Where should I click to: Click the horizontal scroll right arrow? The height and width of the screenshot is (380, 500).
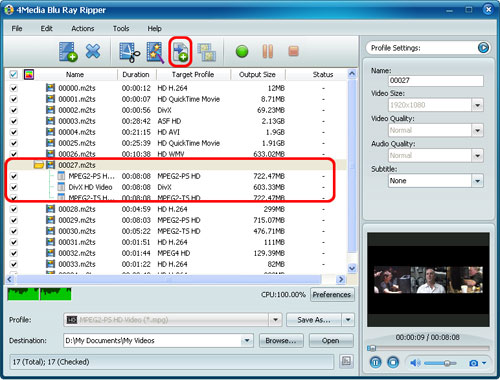(341, 279)
